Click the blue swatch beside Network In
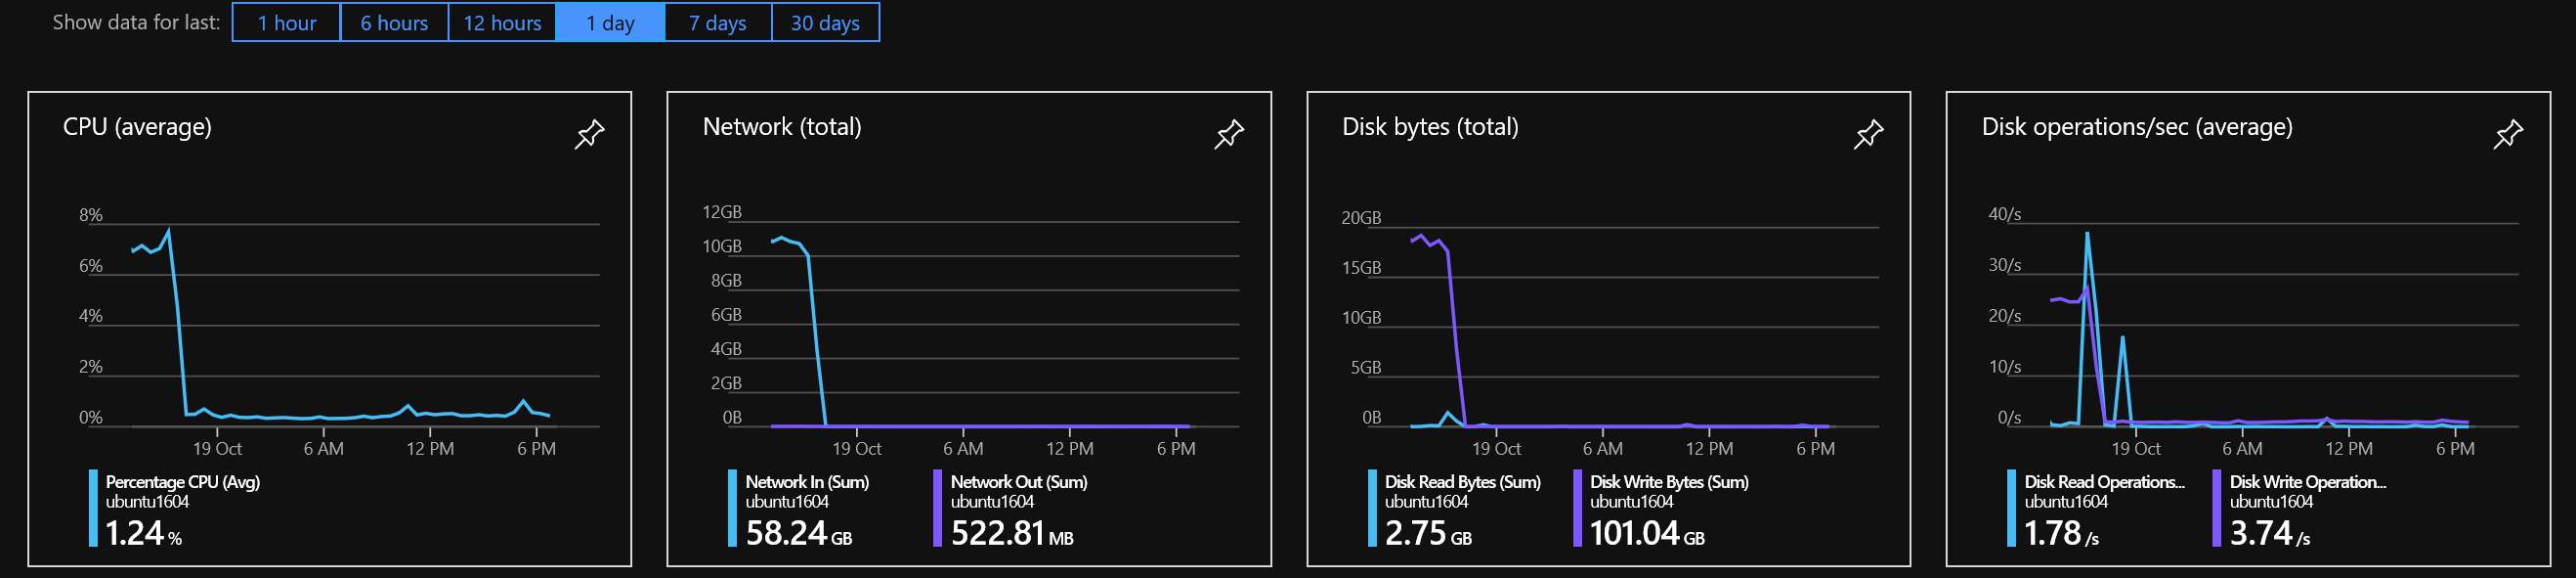Viewport: 2576px width, 578px height. coord(732,507)
